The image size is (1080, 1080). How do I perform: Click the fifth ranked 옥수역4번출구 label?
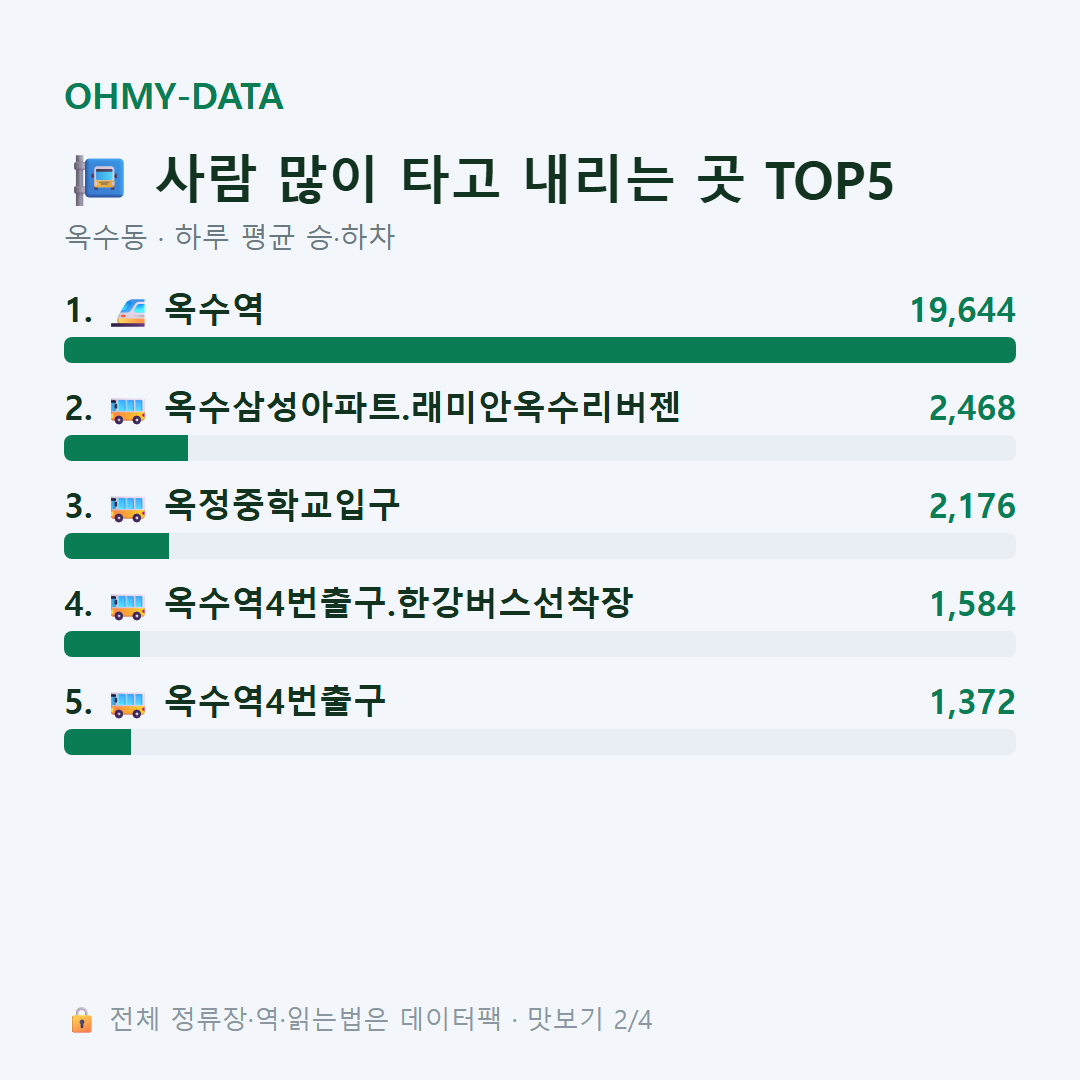click(x=274, y=701)
